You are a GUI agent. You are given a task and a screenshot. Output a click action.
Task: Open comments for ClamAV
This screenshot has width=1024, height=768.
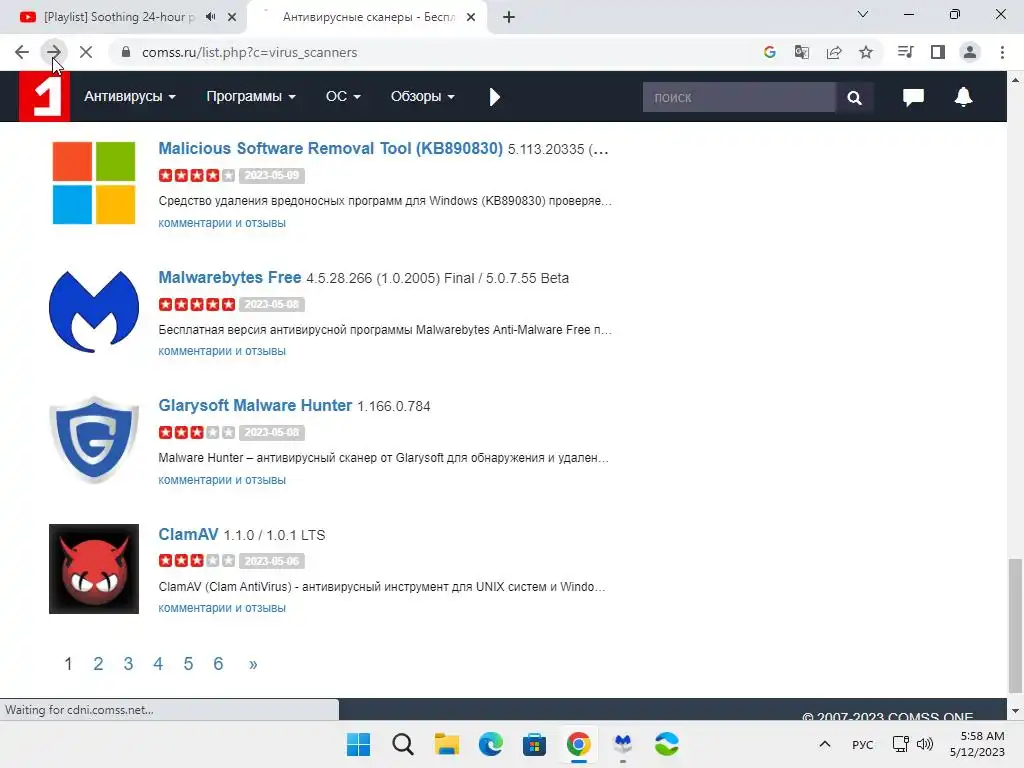[222, 608]
